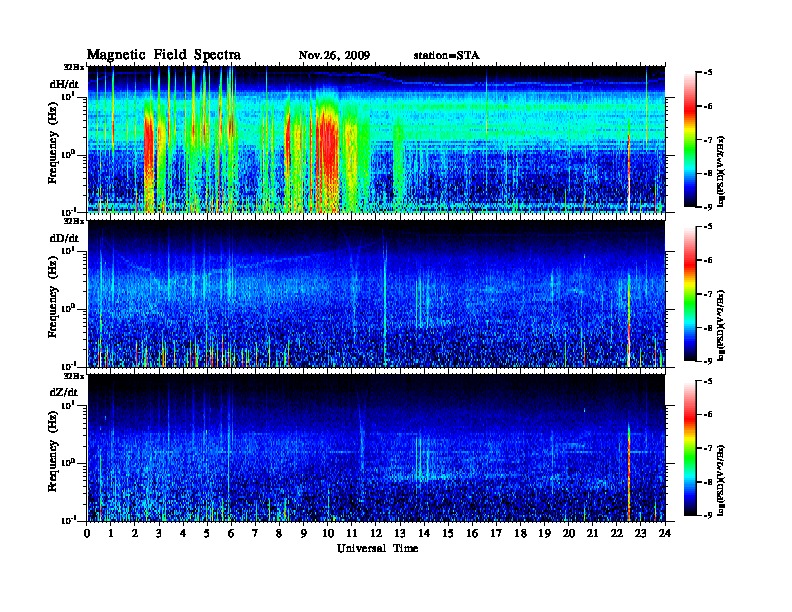Click the "14" hour tick label

[x=423, y=533]
